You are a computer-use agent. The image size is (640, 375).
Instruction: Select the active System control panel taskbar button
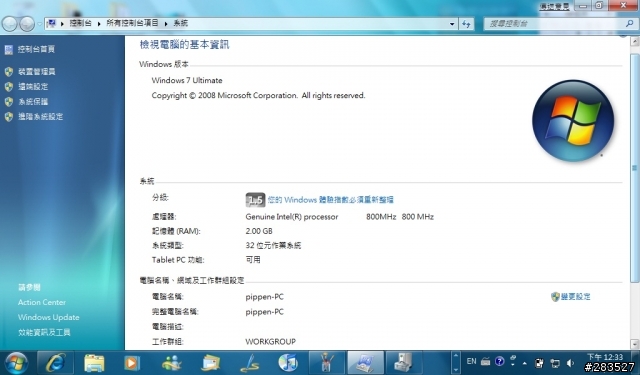point(366,363)
